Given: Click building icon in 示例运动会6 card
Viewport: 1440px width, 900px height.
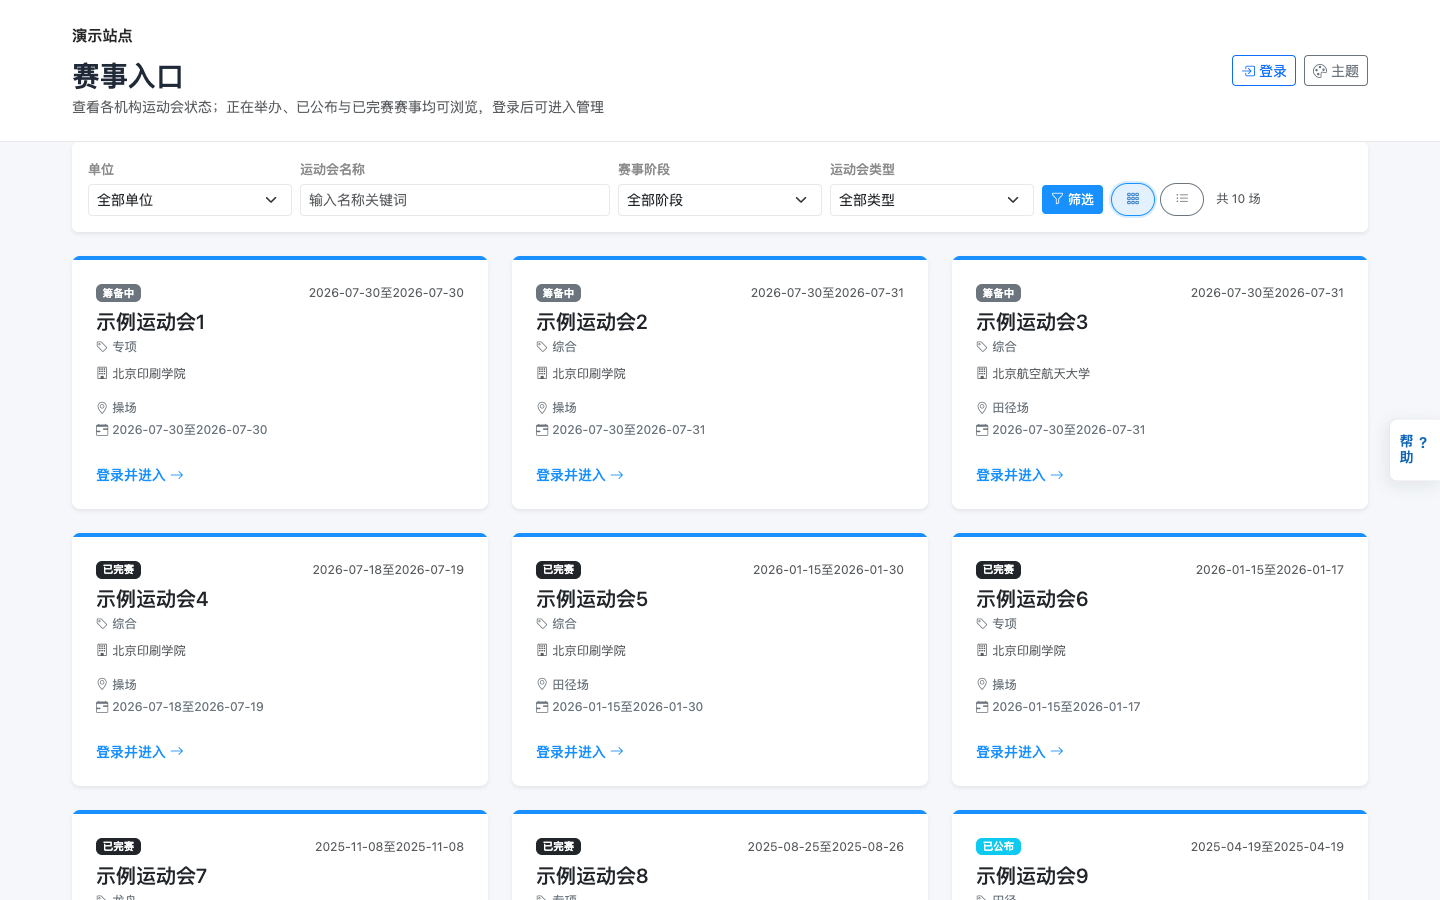Looking at the screenshot, I should click(982, 650).
